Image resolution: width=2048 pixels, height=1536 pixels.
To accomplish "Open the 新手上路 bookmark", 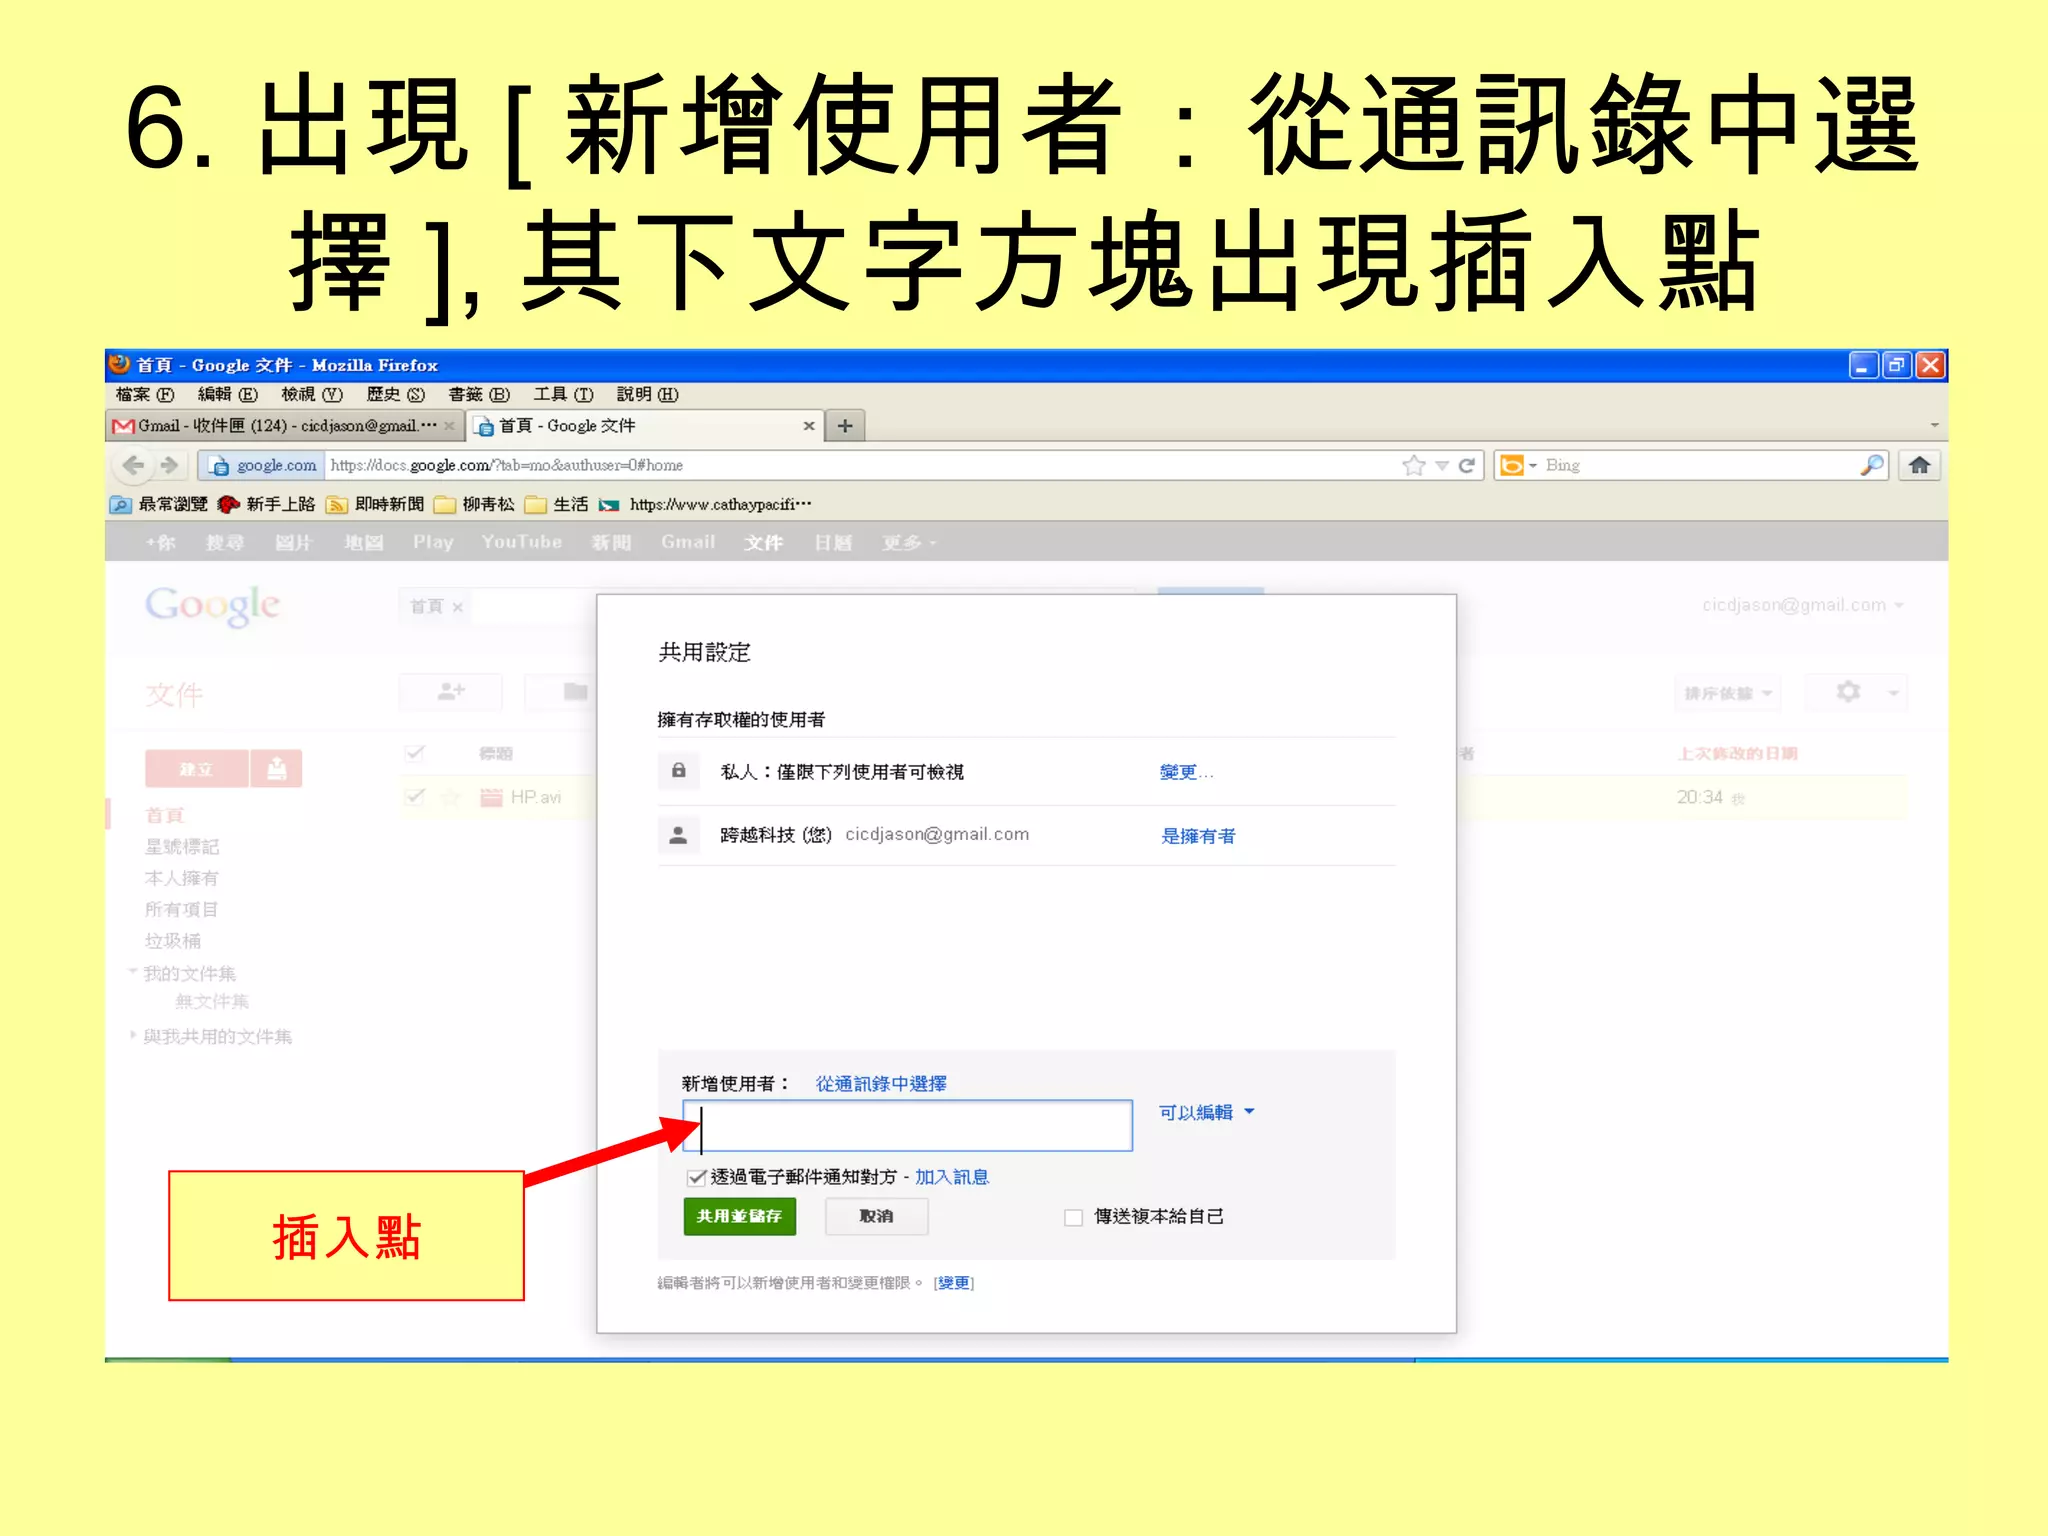I will pos(267,504).
